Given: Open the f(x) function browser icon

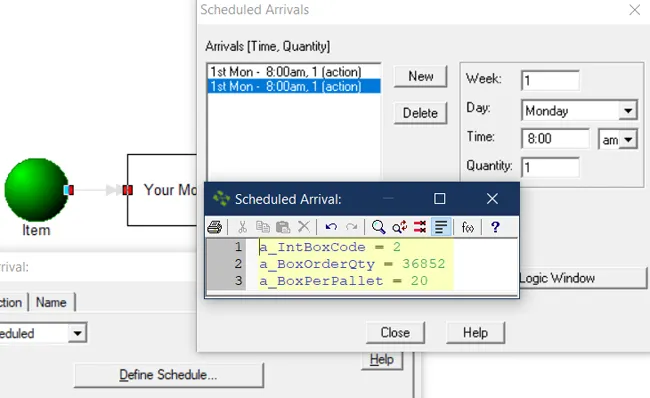Looking at the screenshot, I should point(468,227).
